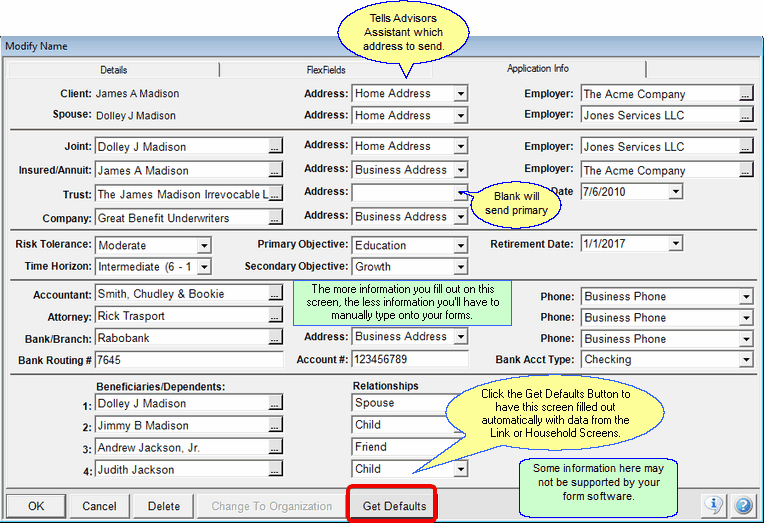The width and height of the screenshot is (764, 523).
Task: Click the browse button beside the Joint field
Action: [275, 147]
